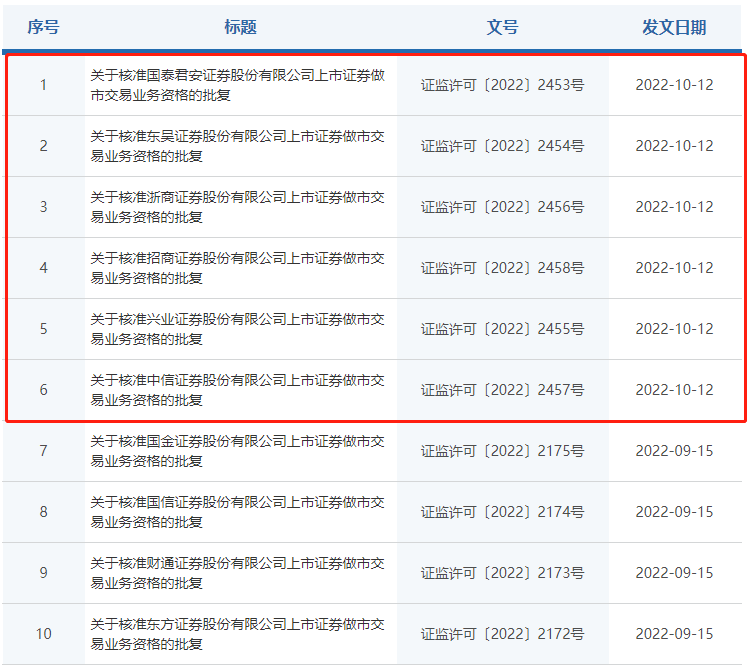Screen dimensions: 747x666
Task: Click serial number 3 in the table
Action: pos(43,207)
